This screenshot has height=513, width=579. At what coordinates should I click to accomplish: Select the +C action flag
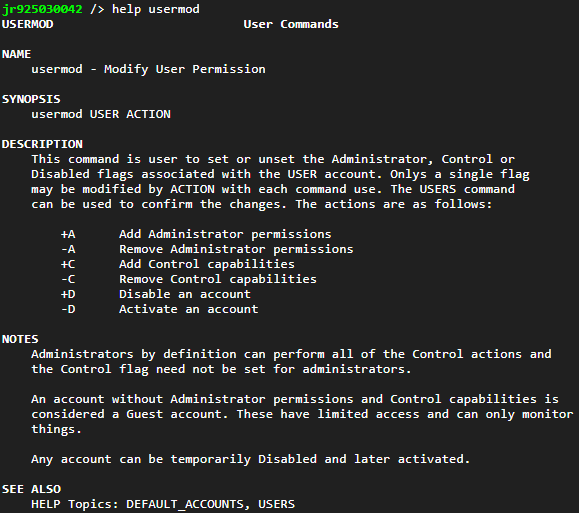68,264
